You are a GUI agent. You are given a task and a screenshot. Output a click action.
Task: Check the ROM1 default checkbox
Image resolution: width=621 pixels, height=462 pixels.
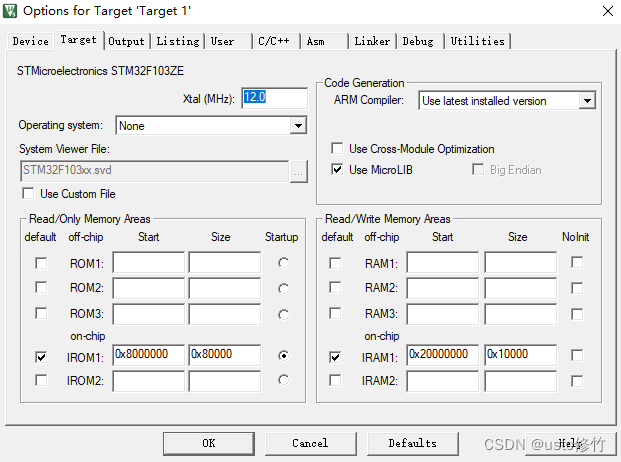click(41, 263)
